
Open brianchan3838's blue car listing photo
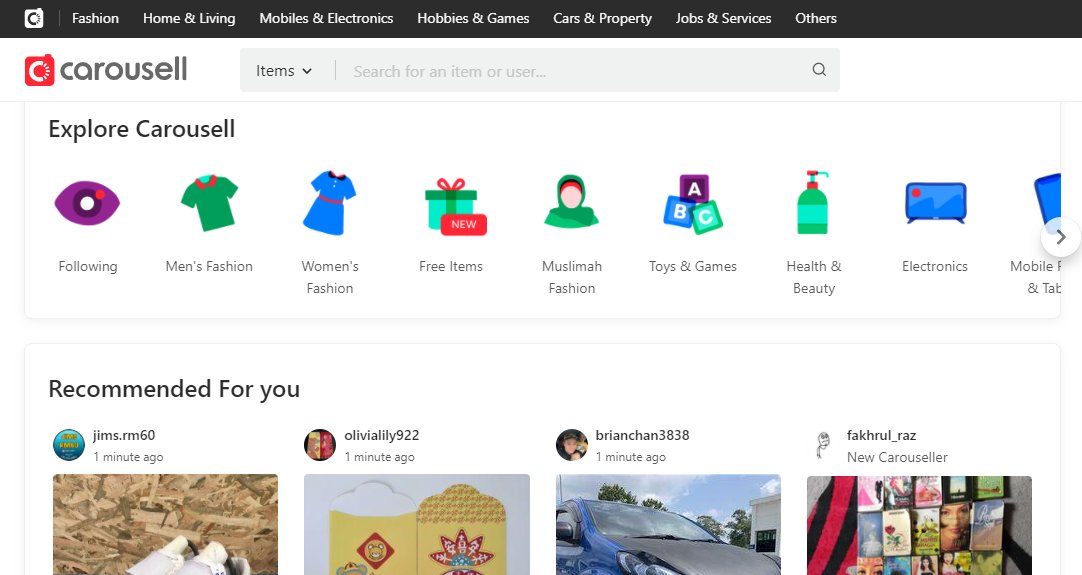[668, 524]
